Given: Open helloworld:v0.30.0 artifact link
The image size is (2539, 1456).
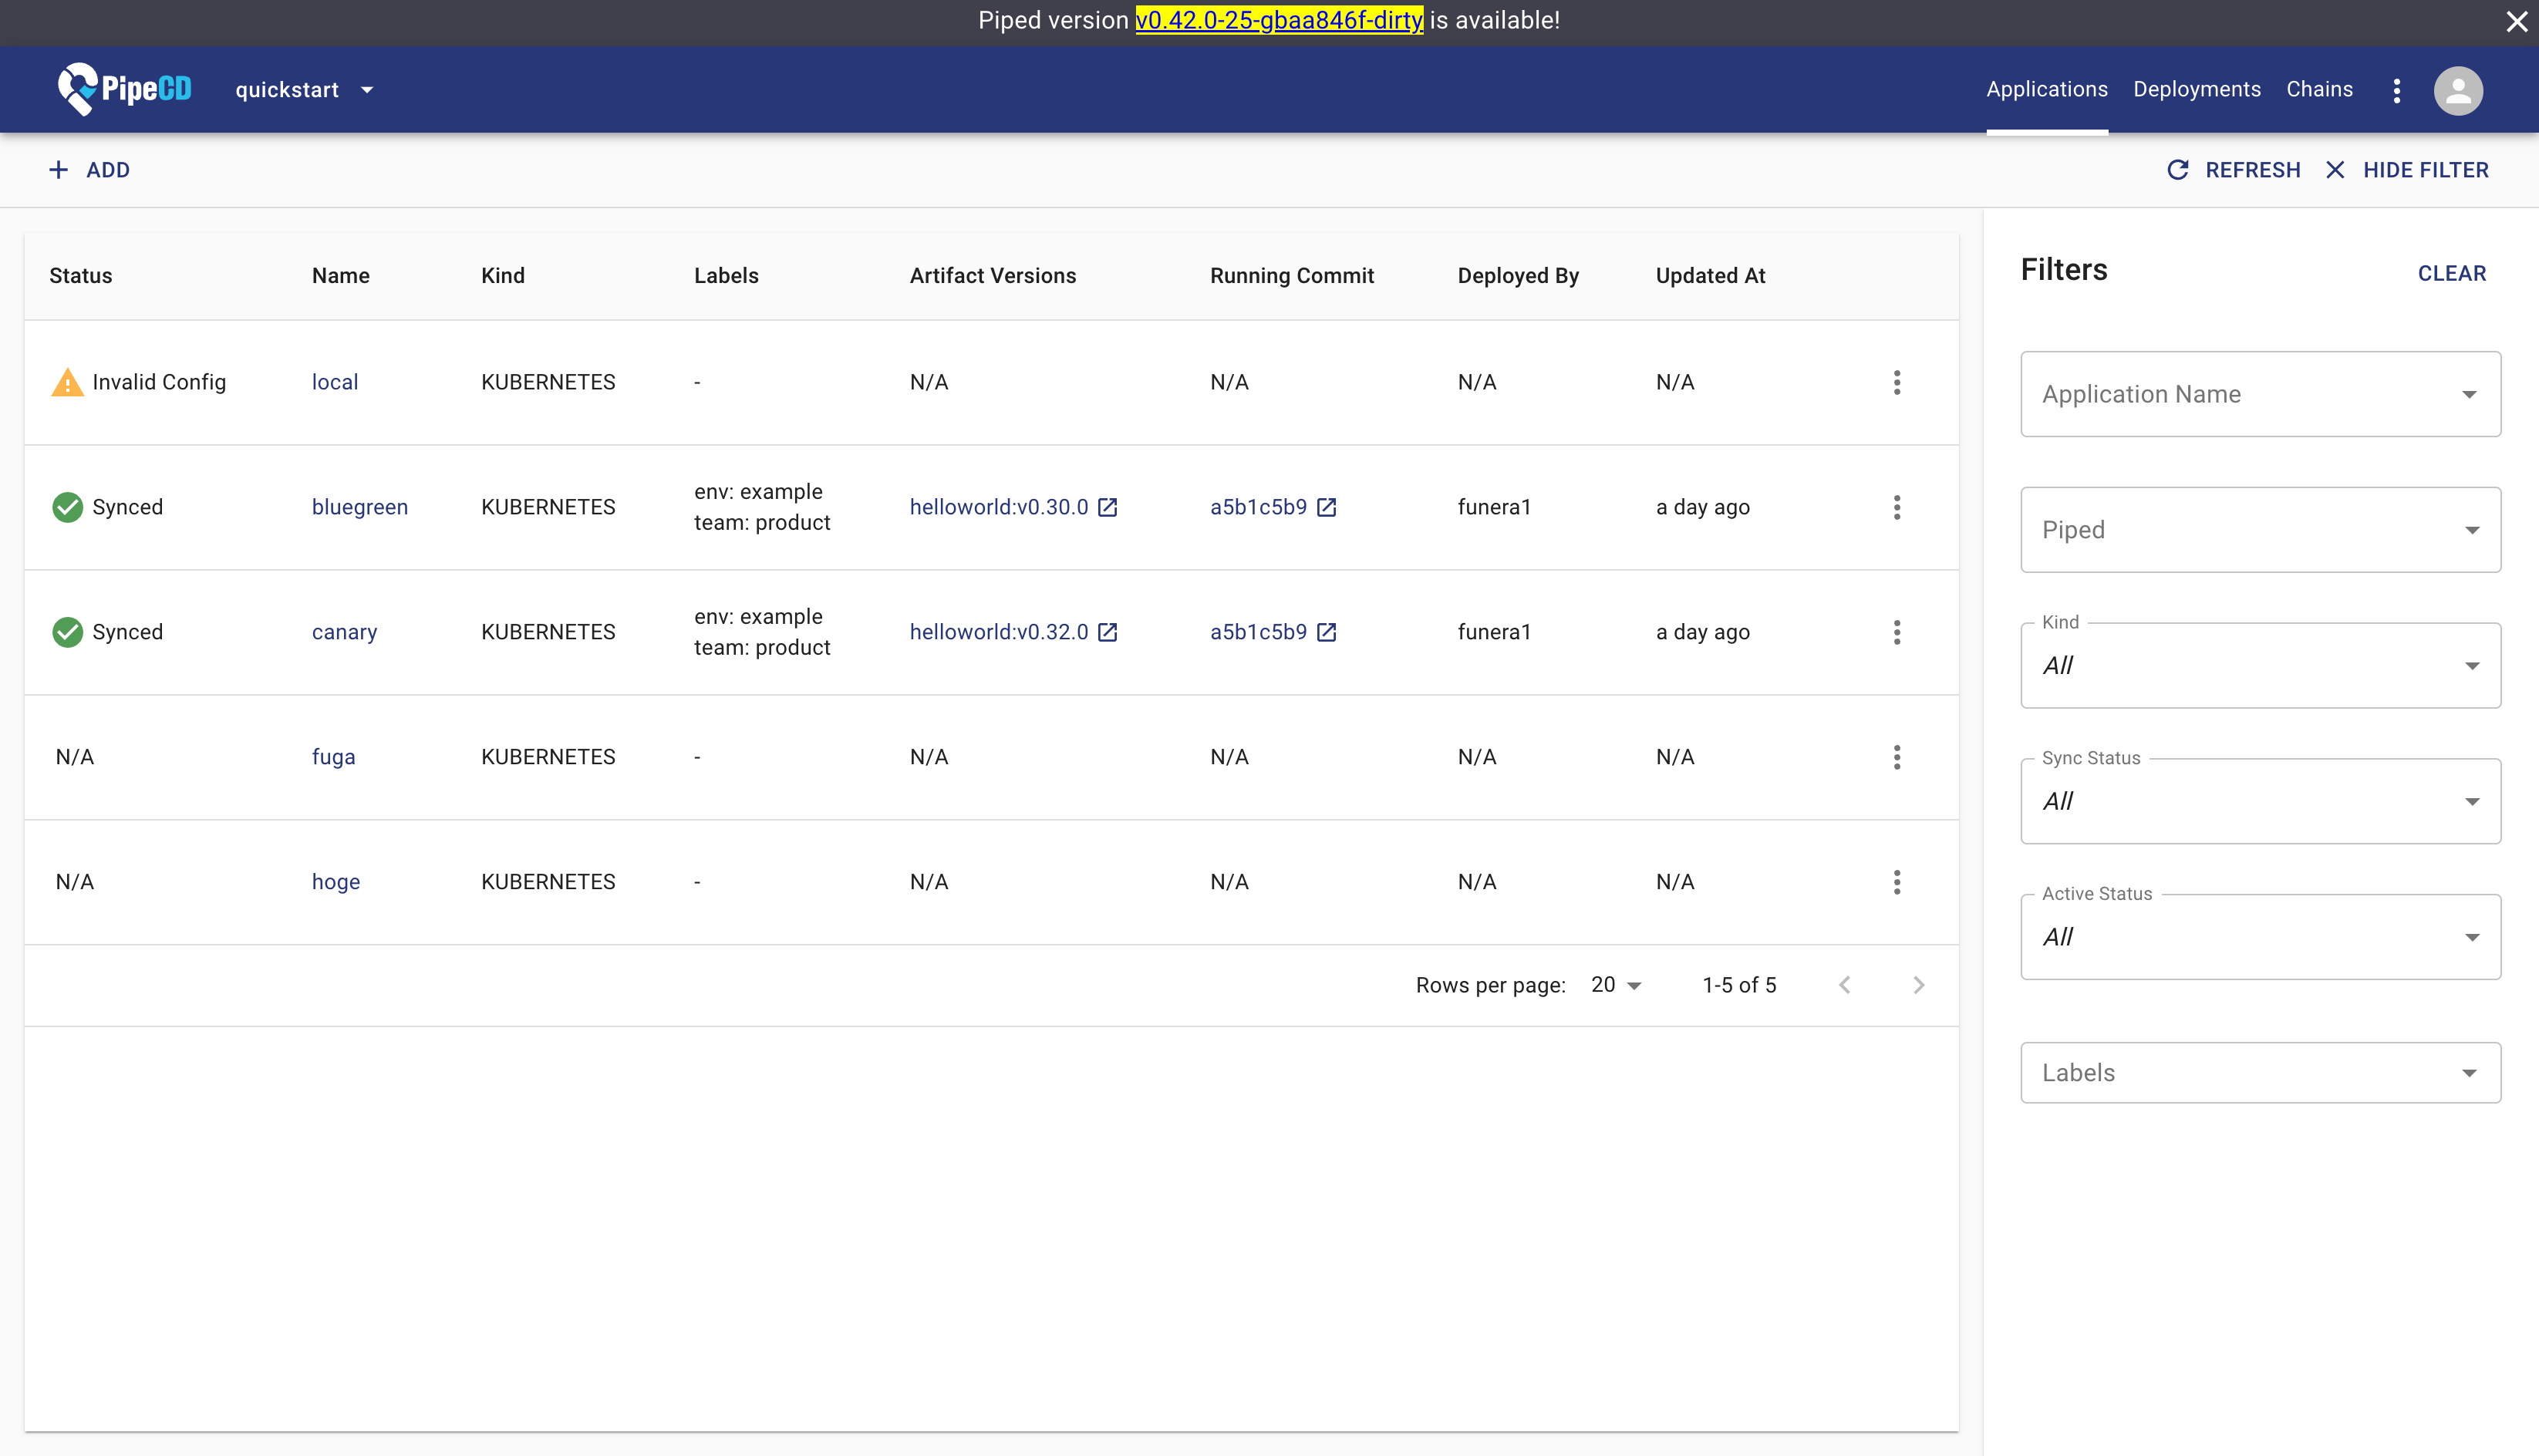Looking at the screenshot, I should point(998,507).
